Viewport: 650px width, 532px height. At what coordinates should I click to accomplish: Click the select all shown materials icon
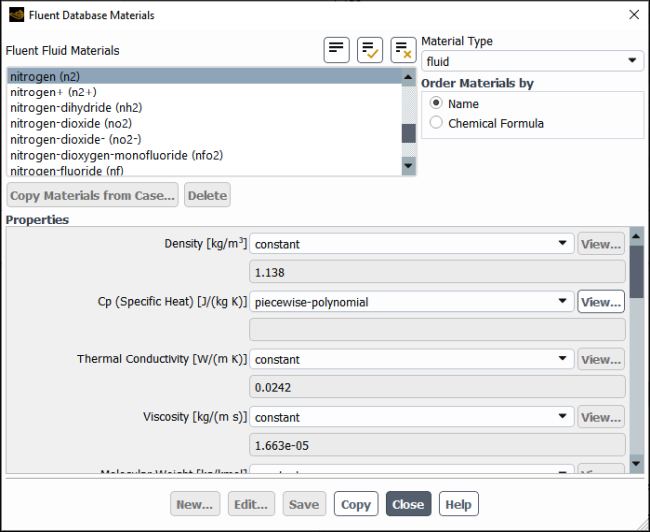tap(370, 50)
